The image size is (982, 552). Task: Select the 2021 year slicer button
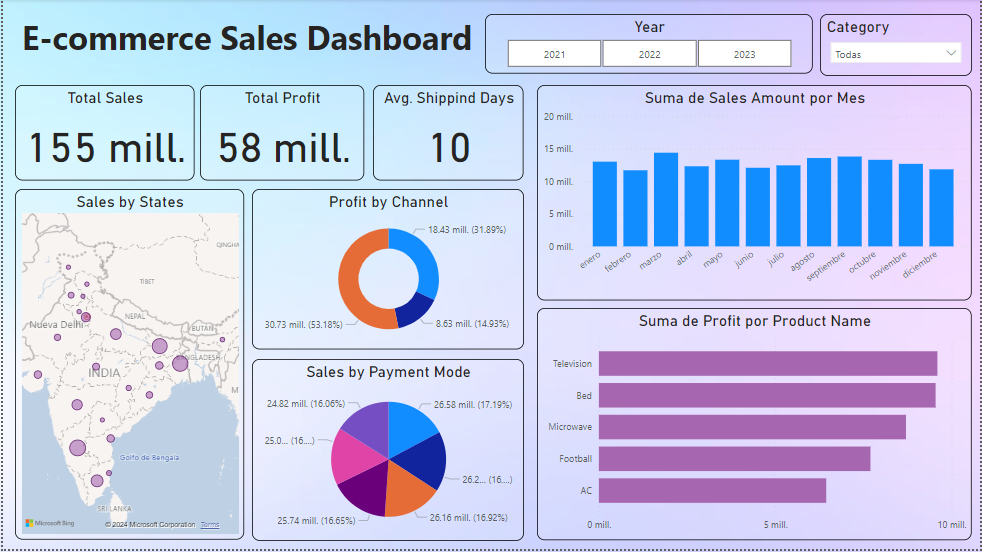(554, 54)
